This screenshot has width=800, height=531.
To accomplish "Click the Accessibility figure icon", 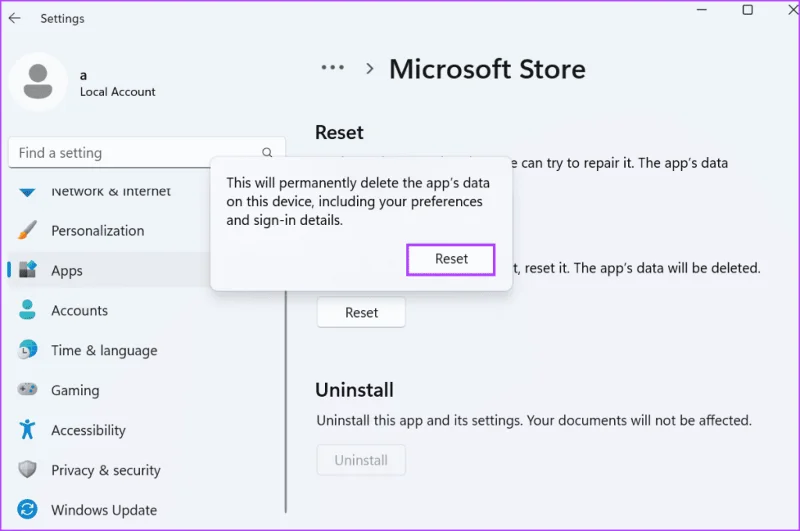I will pos(27,429).
